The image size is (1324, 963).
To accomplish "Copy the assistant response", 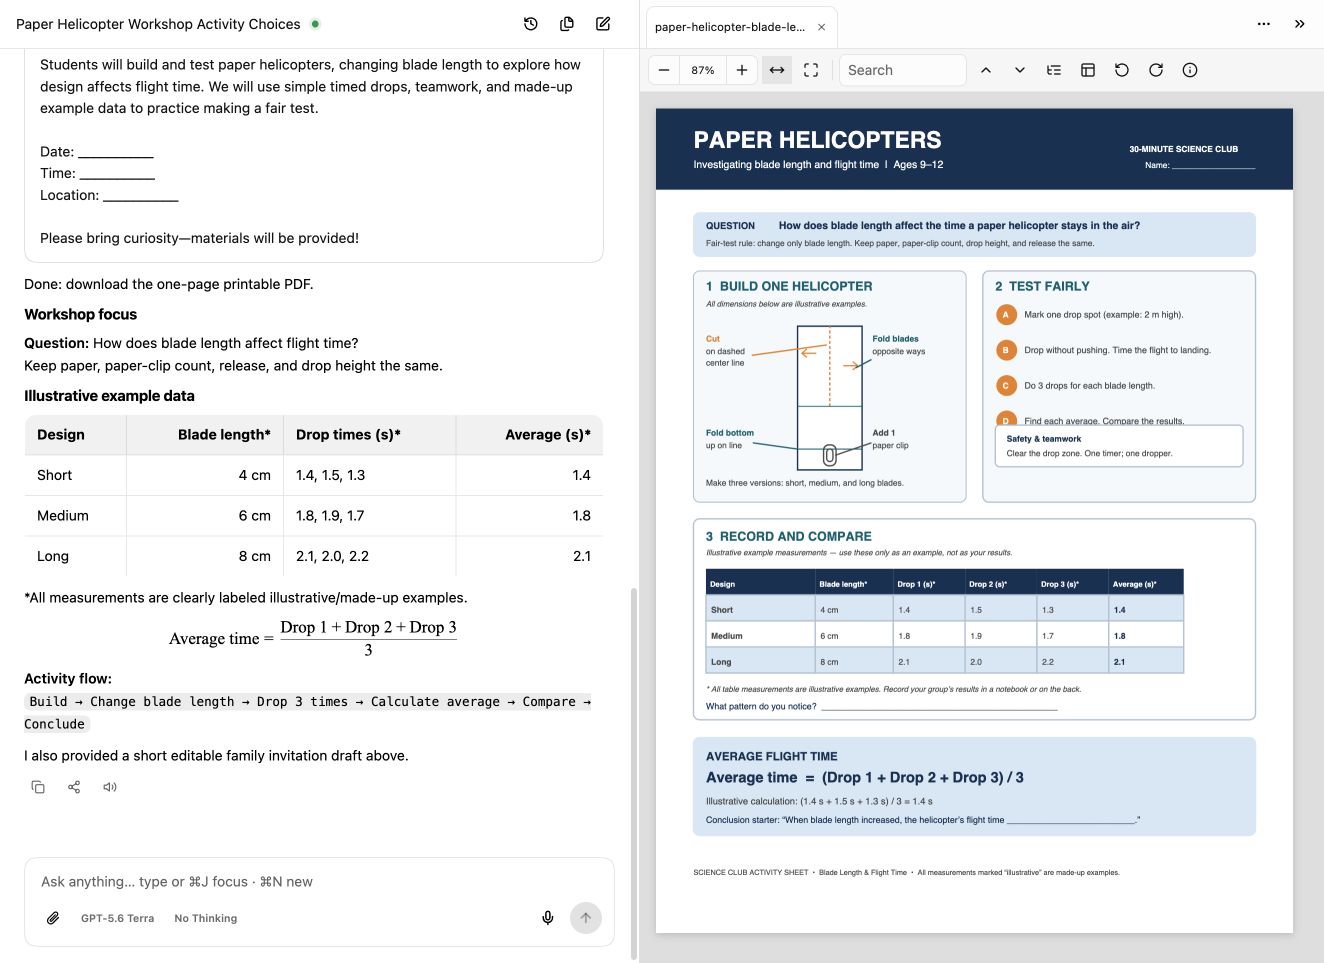I will [x=38, y=787].
